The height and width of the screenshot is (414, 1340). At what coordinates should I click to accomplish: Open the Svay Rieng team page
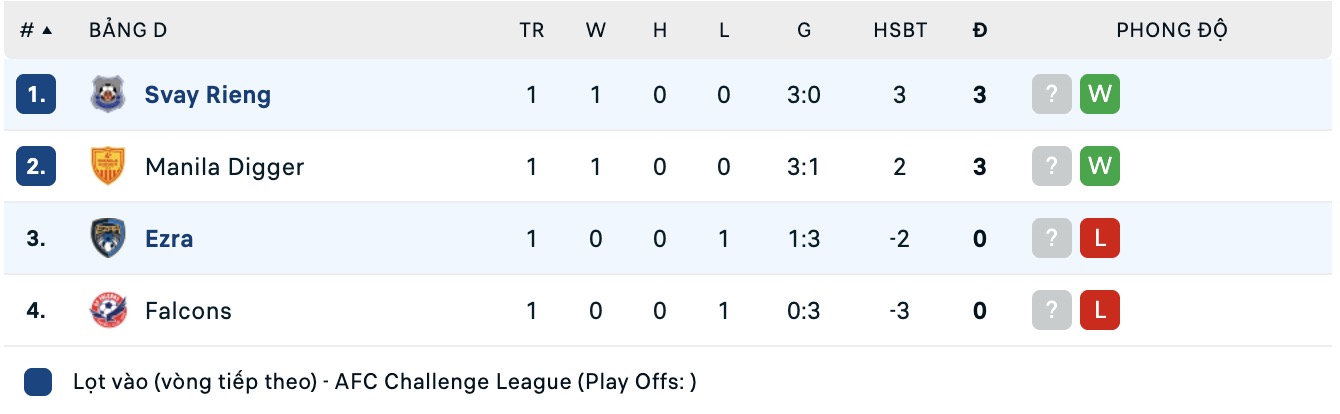208,95
